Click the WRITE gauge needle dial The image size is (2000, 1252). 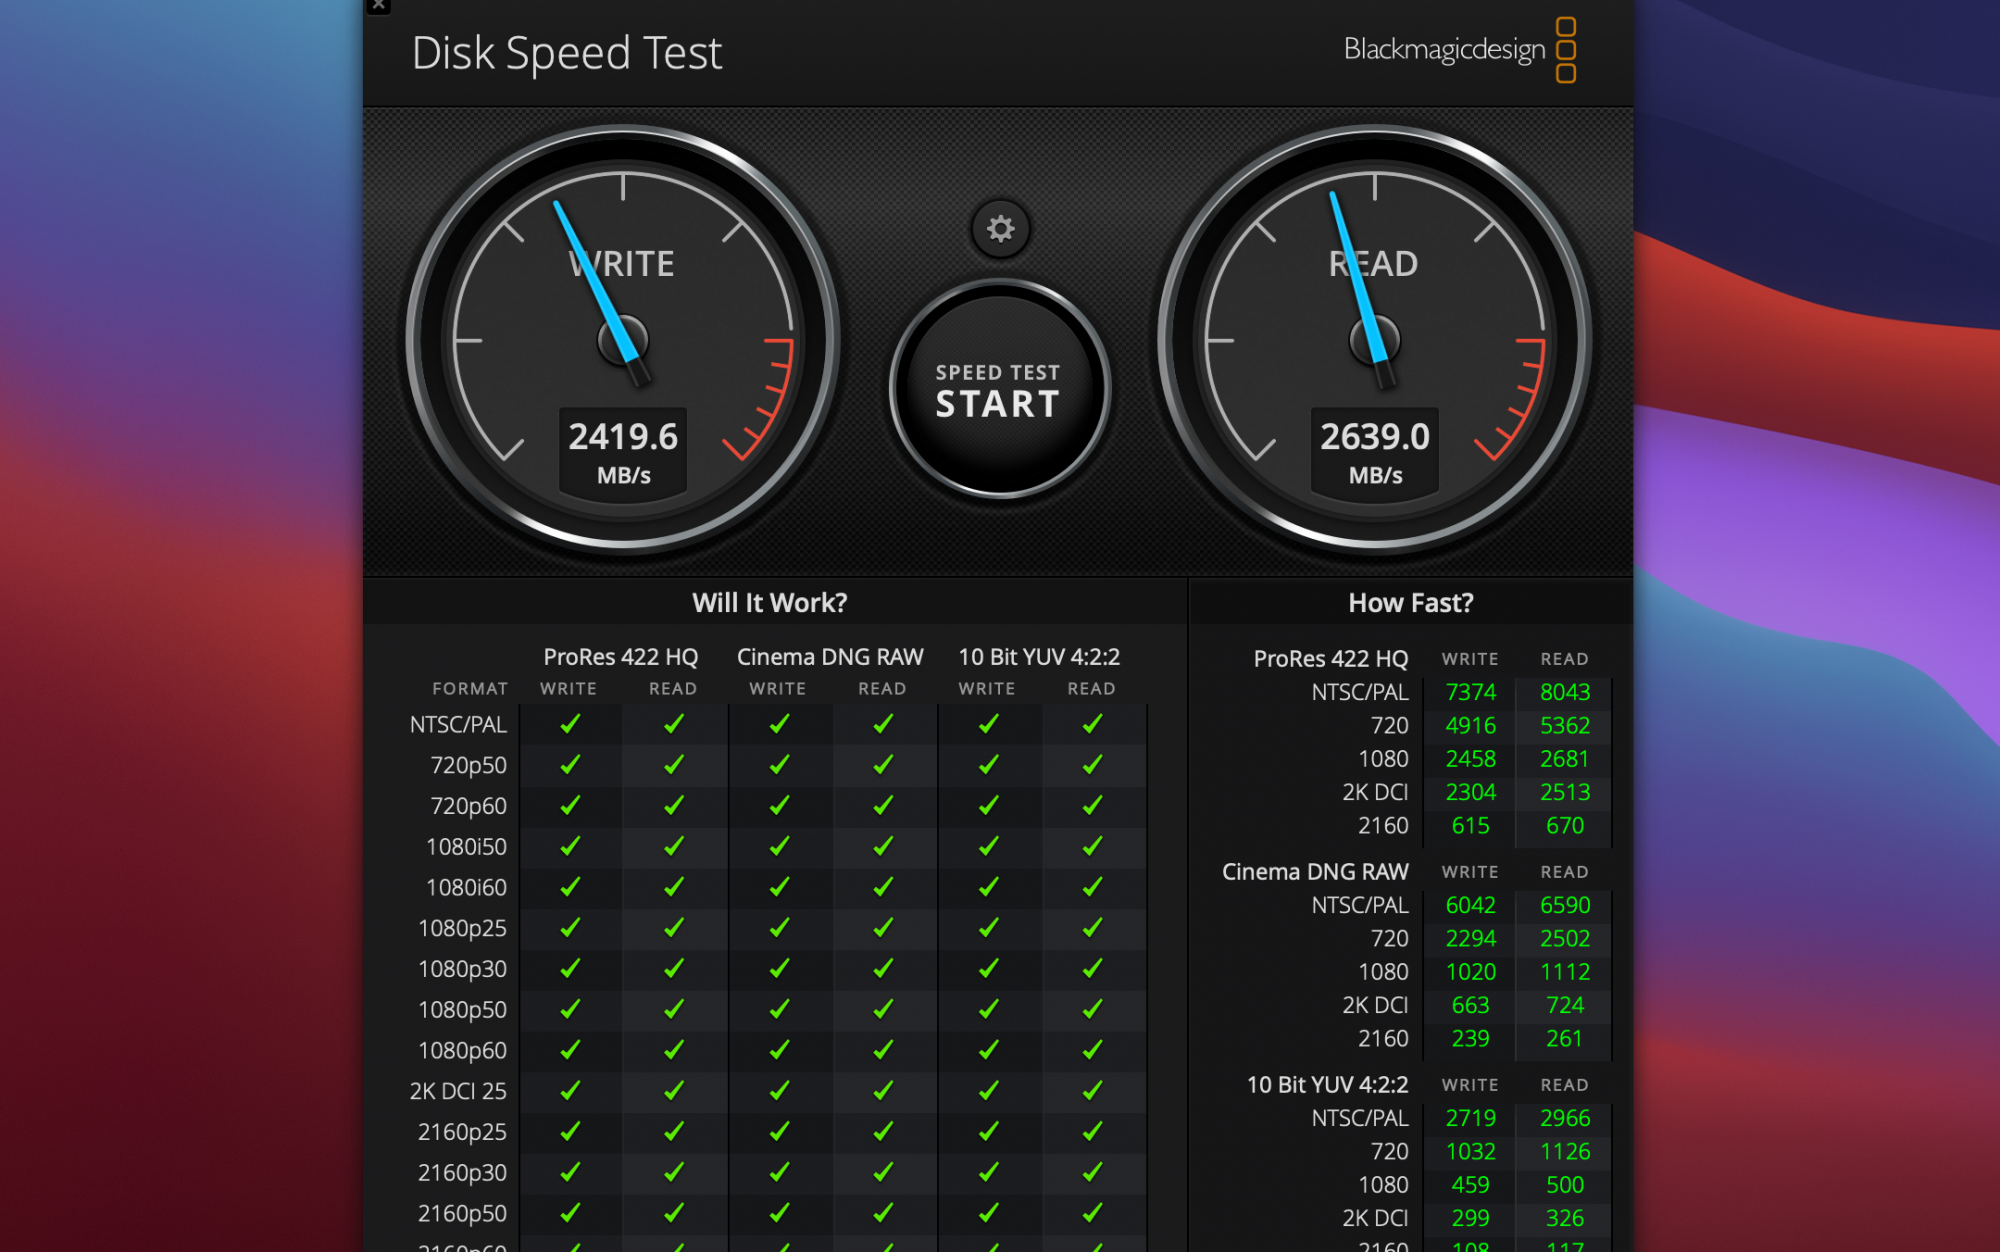623,340
